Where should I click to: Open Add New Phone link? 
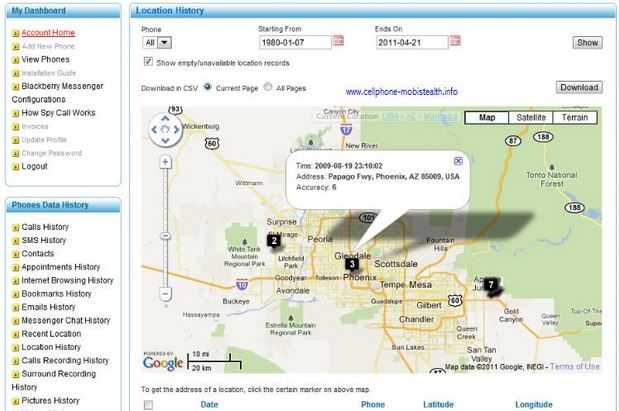tap(48, 46)
